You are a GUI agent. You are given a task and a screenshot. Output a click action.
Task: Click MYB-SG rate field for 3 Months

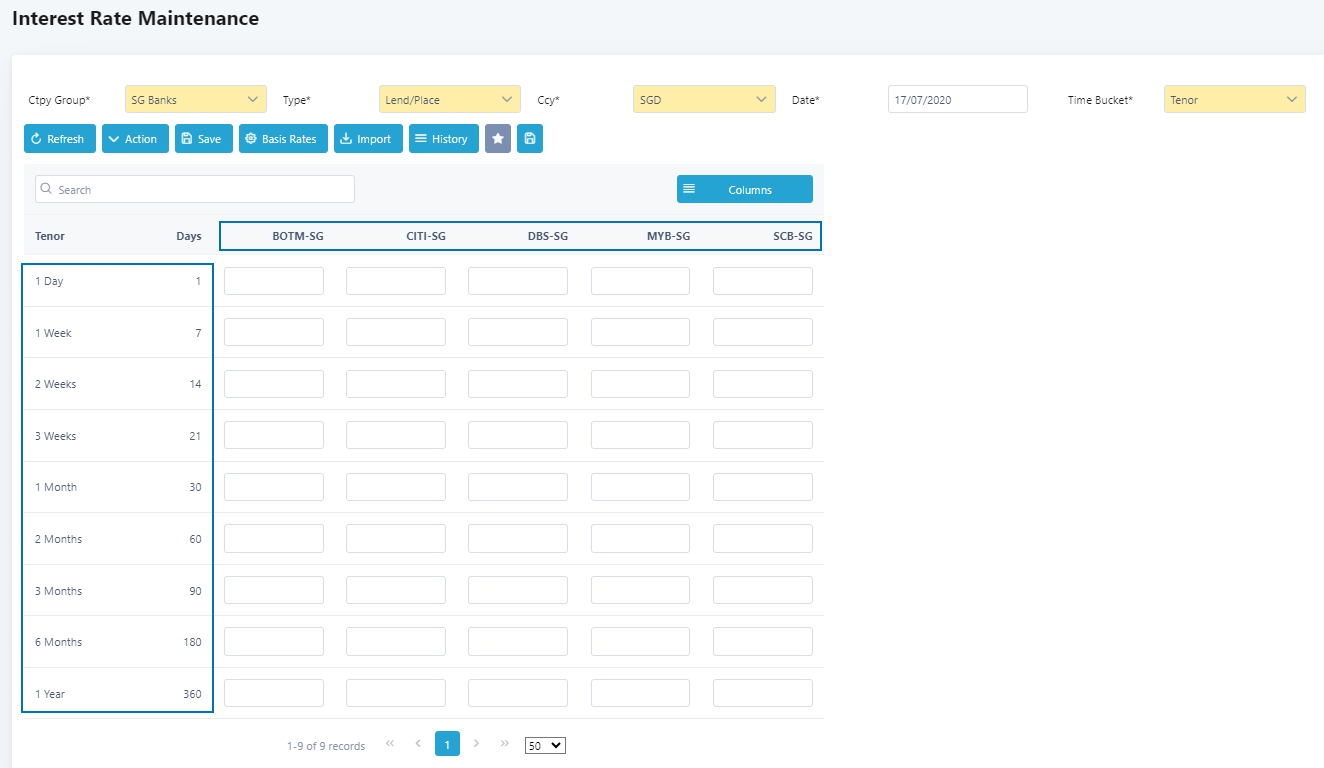click(x=640, y=590)
